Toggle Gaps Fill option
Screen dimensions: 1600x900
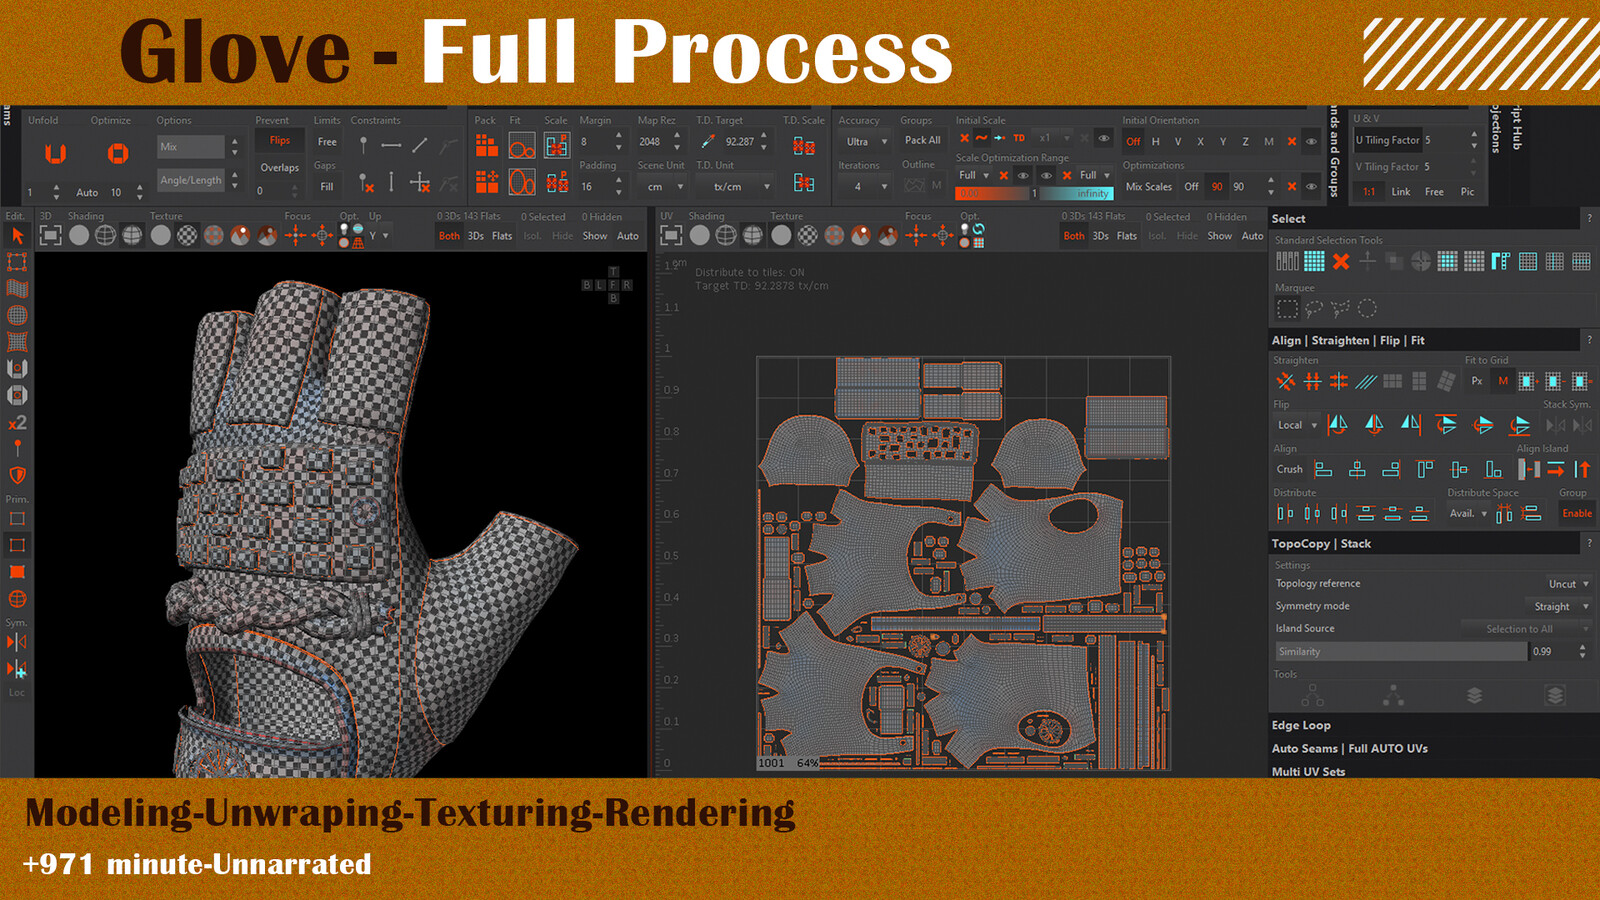327,187
